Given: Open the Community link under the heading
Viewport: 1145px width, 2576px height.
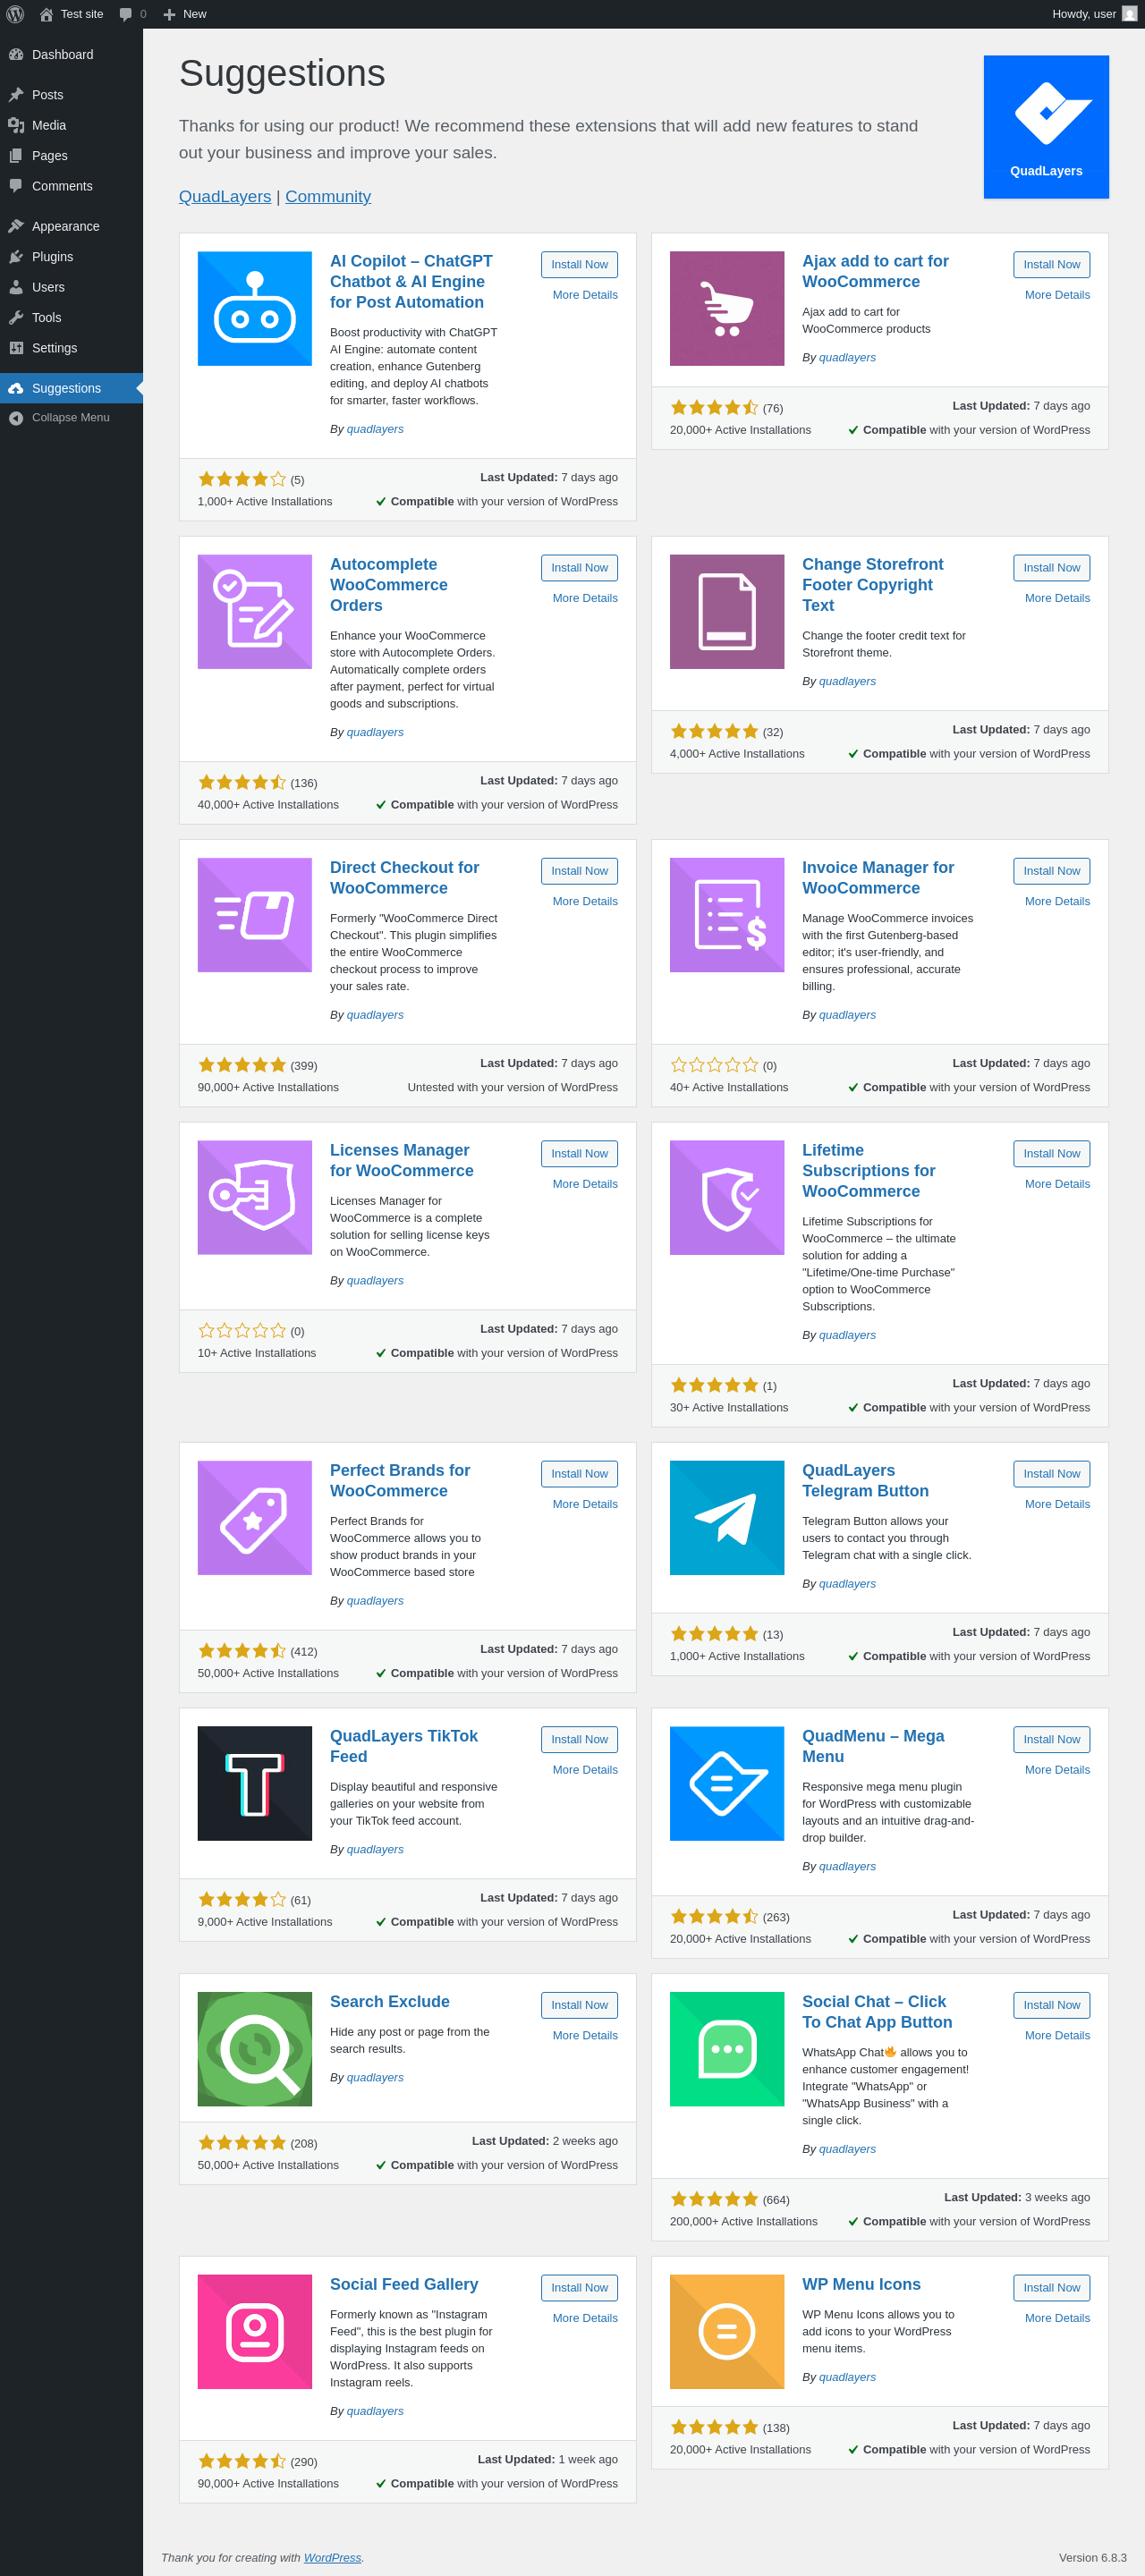Looking at the screenshot, I should click(x=328, y=197).
